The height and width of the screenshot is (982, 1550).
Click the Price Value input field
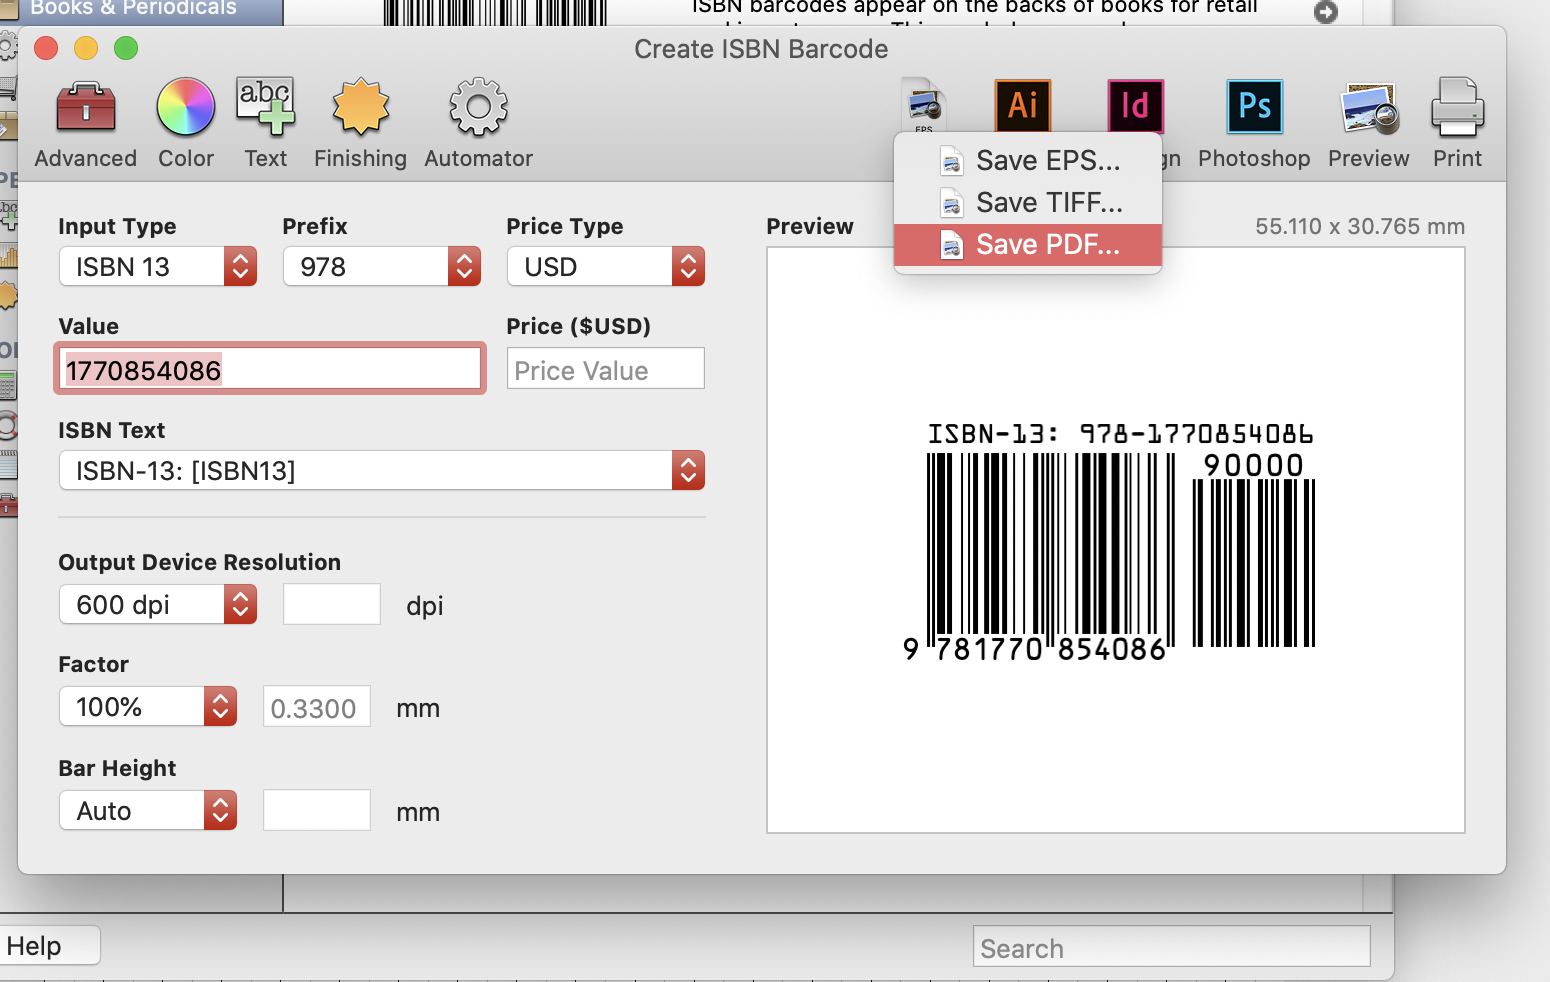tap(606, 369)
